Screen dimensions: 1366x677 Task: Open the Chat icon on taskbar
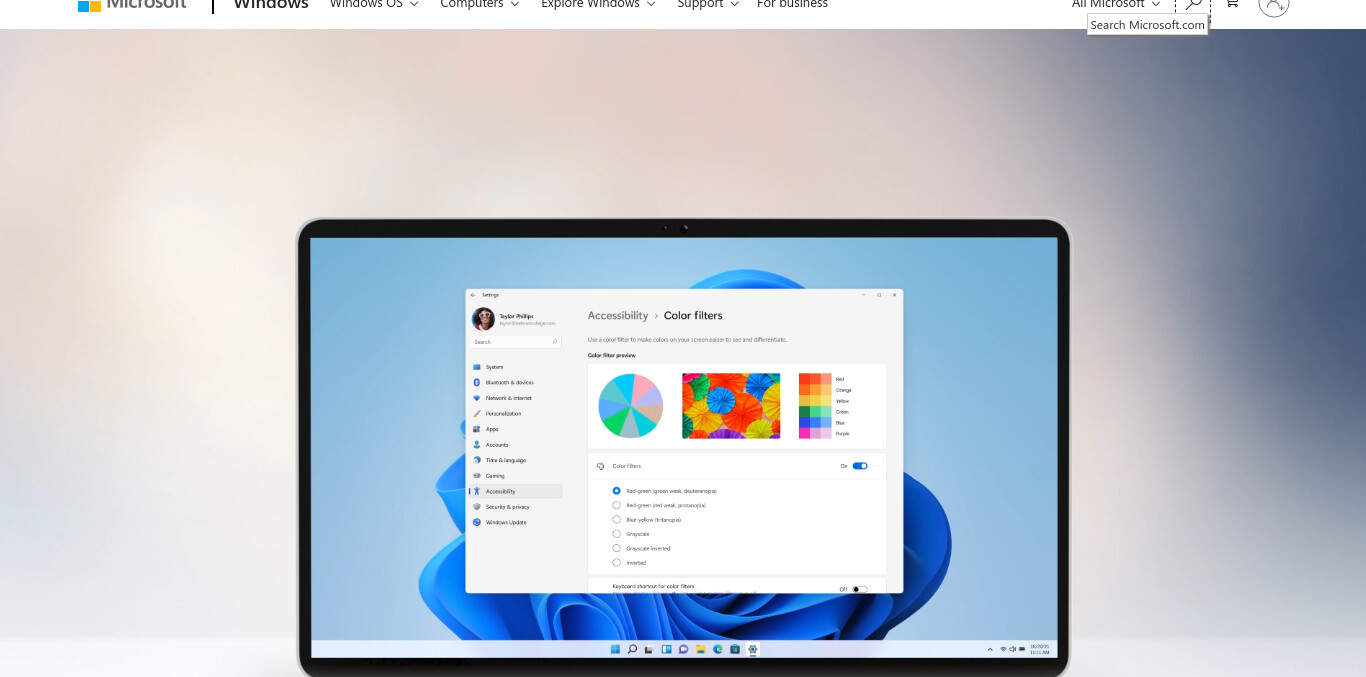pyautogui.click(x=683, y=649)
